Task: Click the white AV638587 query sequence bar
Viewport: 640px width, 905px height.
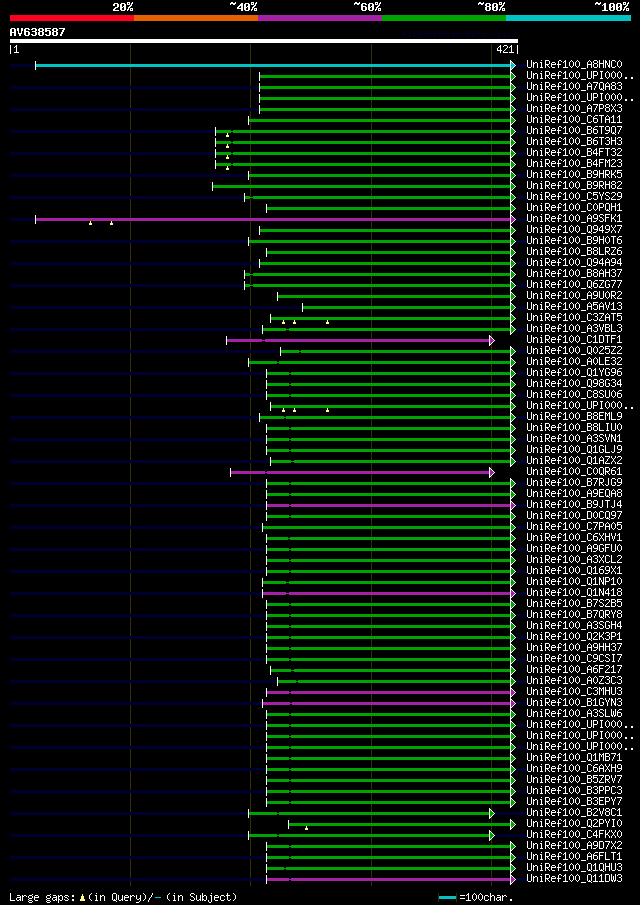Action: point(264,41)
